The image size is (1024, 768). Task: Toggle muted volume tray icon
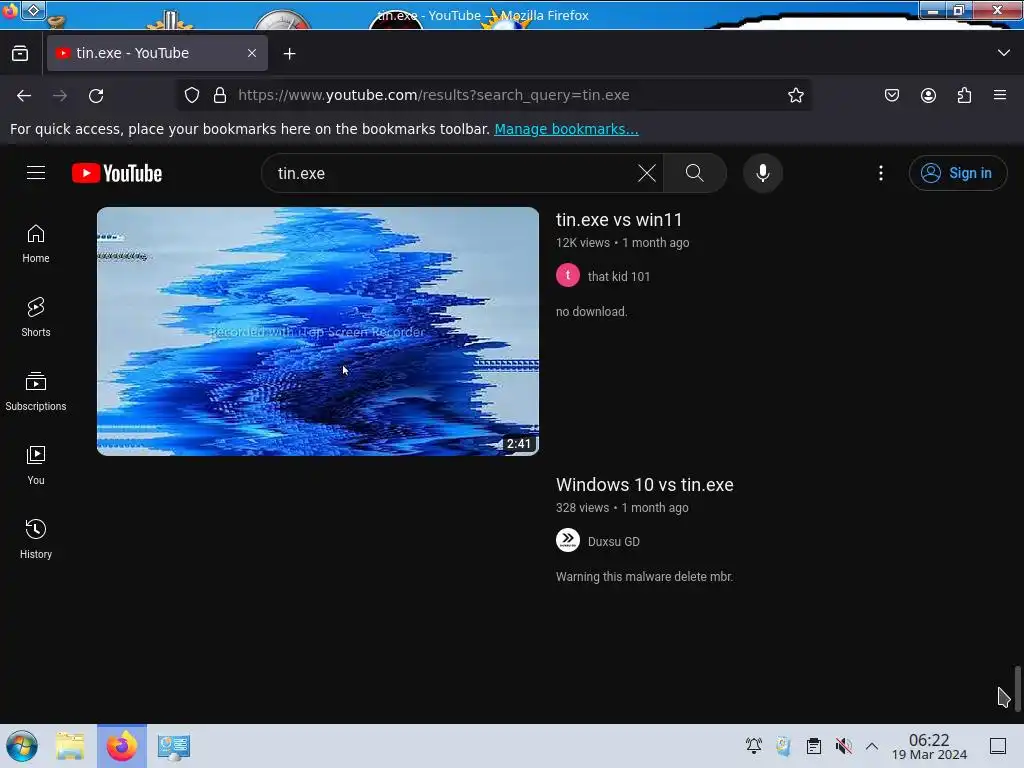[844, 746]
